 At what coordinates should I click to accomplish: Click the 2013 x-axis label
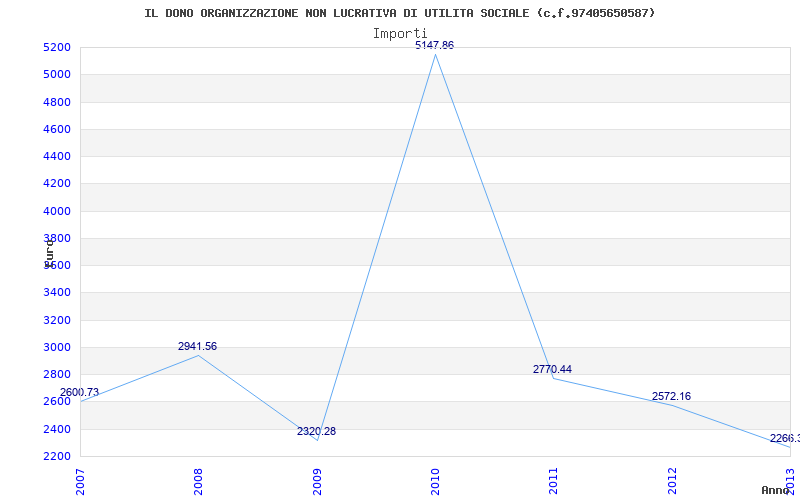790,481
